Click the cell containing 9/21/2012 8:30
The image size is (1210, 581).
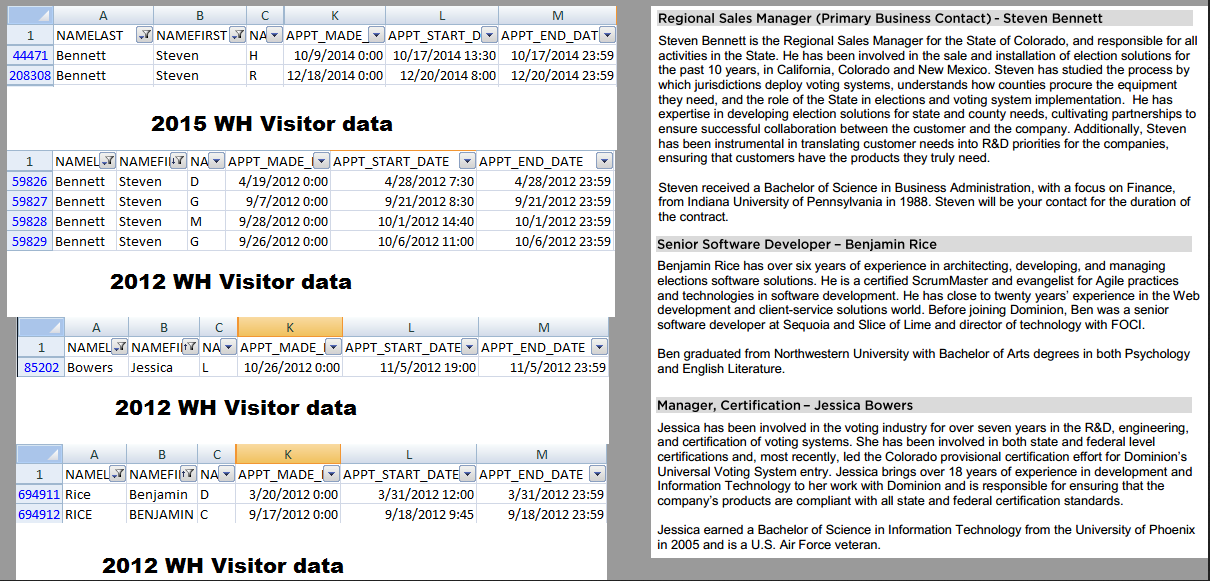[404, 201]
